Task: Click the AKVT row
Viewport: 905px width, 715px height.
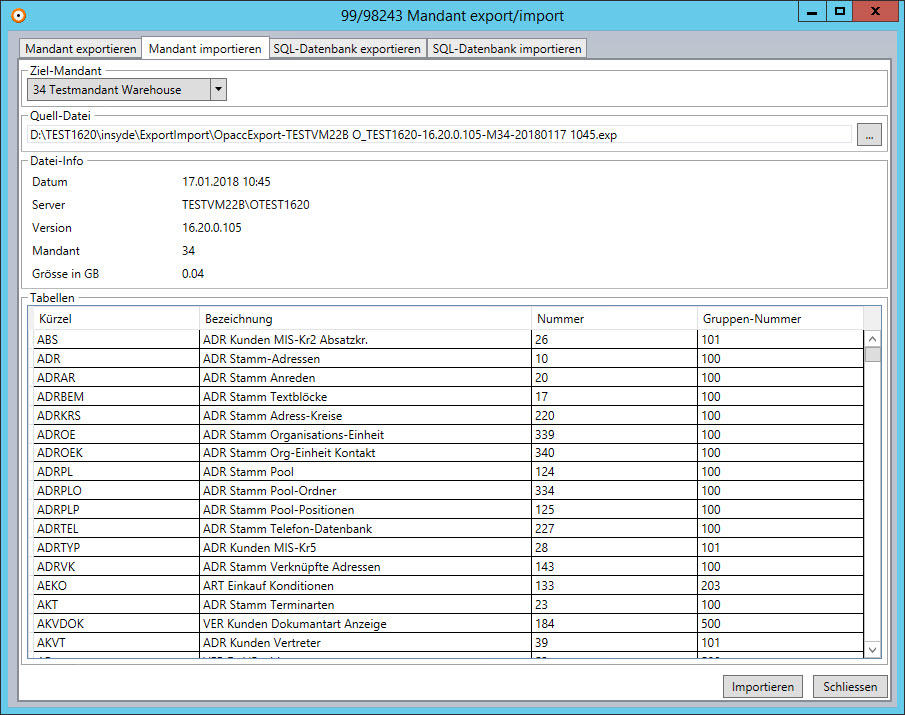Action: click(x=448, y=642)
